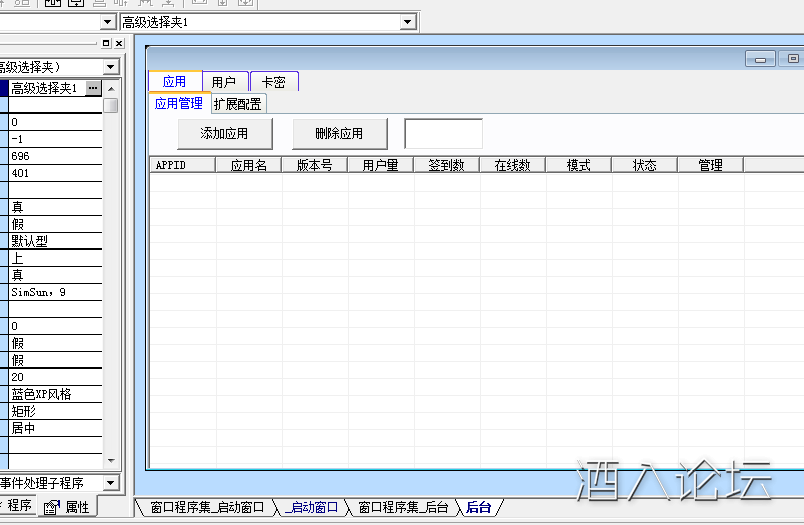
Task: Expand the 高级选择夹1 component dropdown in toolbar
Action: [407, 22]
